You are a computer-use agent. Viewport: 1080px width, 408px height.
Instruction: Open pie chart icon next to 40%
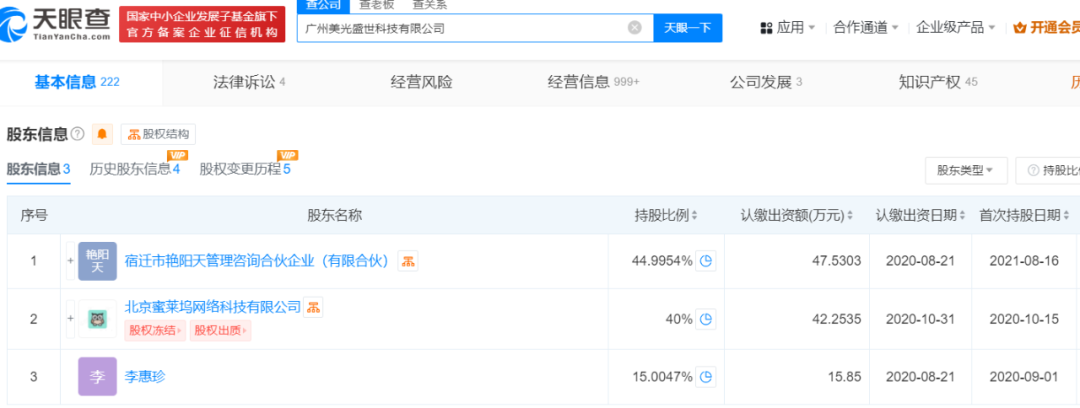click(x=705, y=319)
